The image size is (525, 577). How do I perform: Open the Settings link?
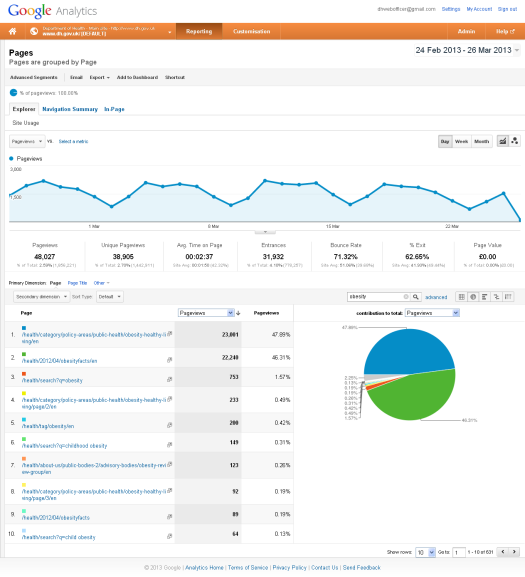[x=451, y=9]
